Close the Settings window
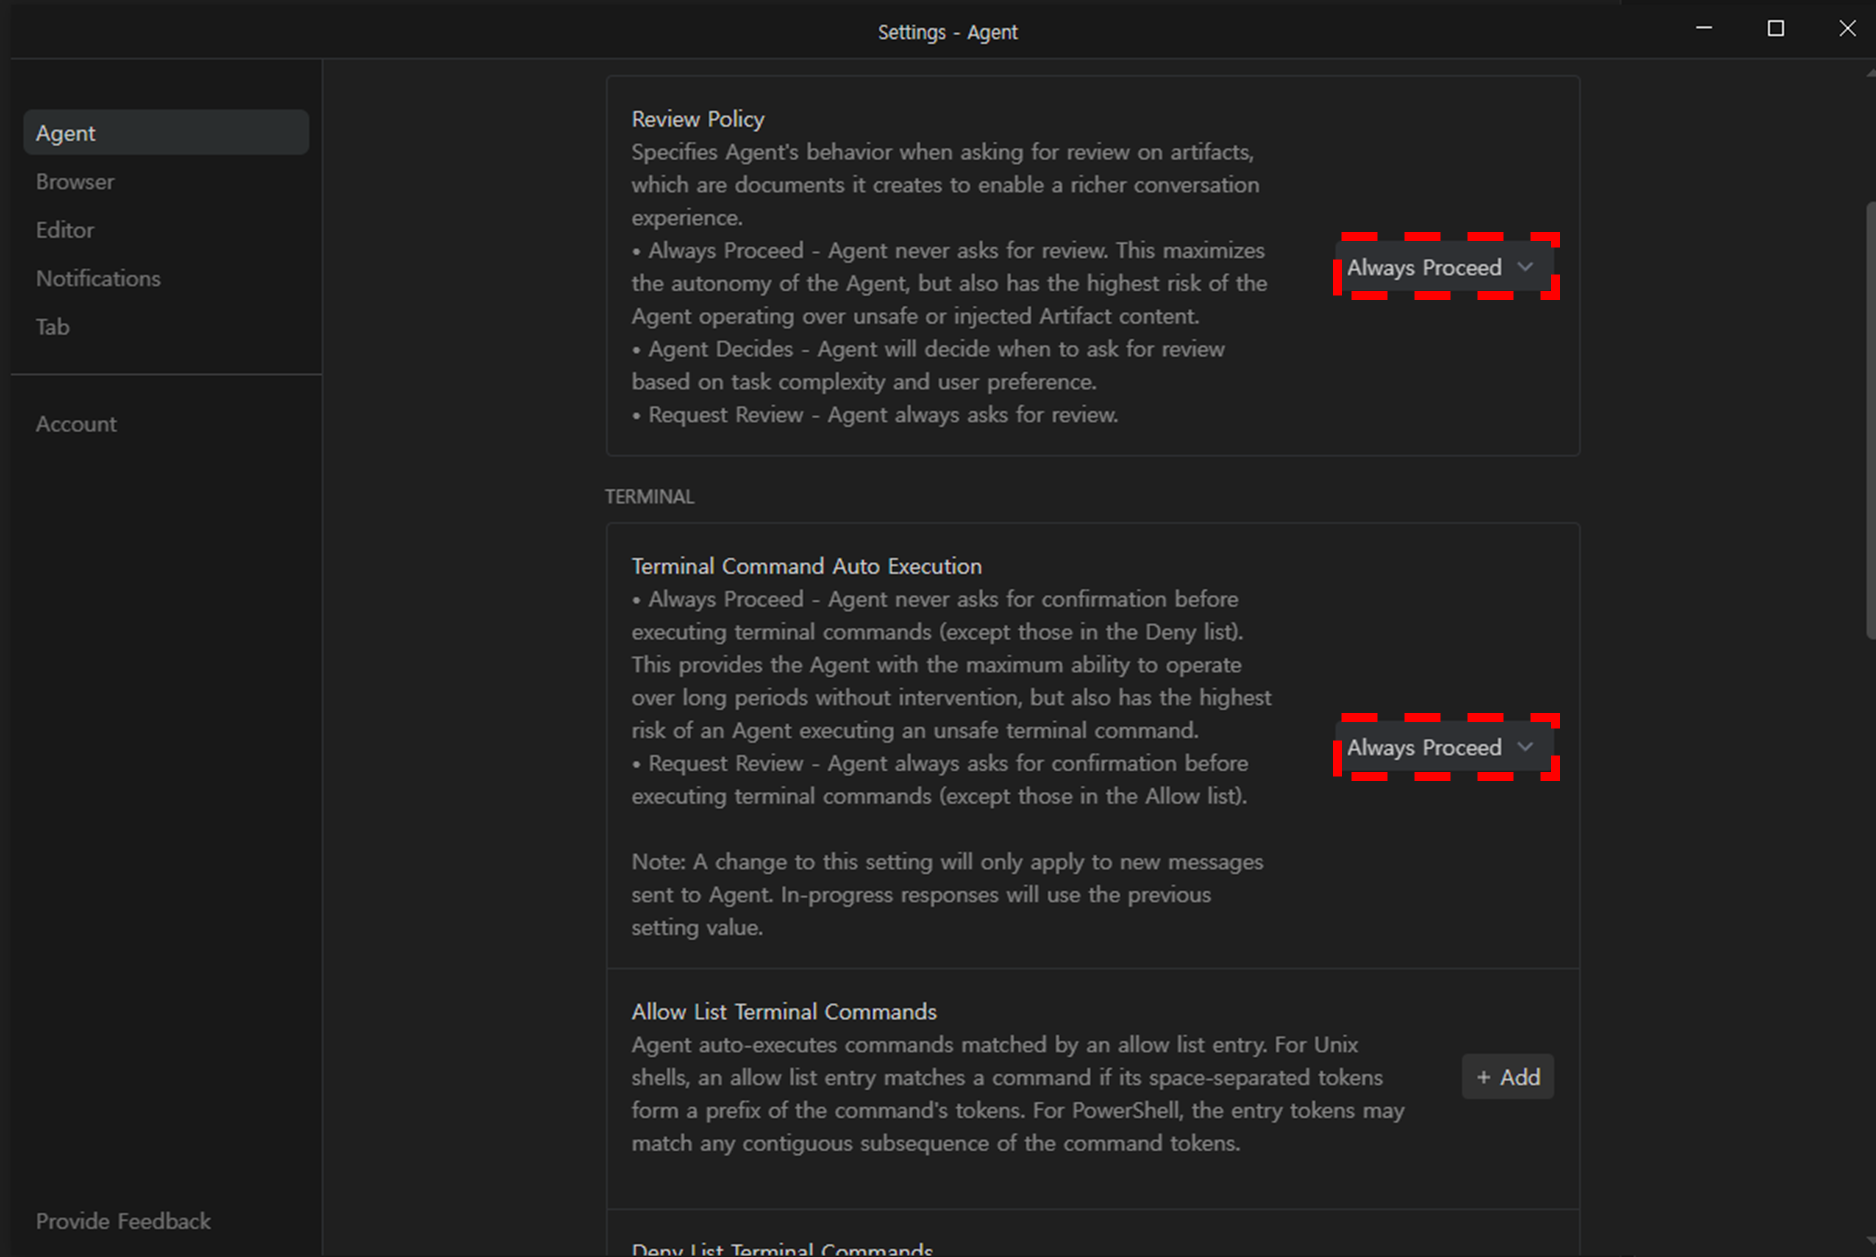1876x1257 pixels. point(1847,29)
